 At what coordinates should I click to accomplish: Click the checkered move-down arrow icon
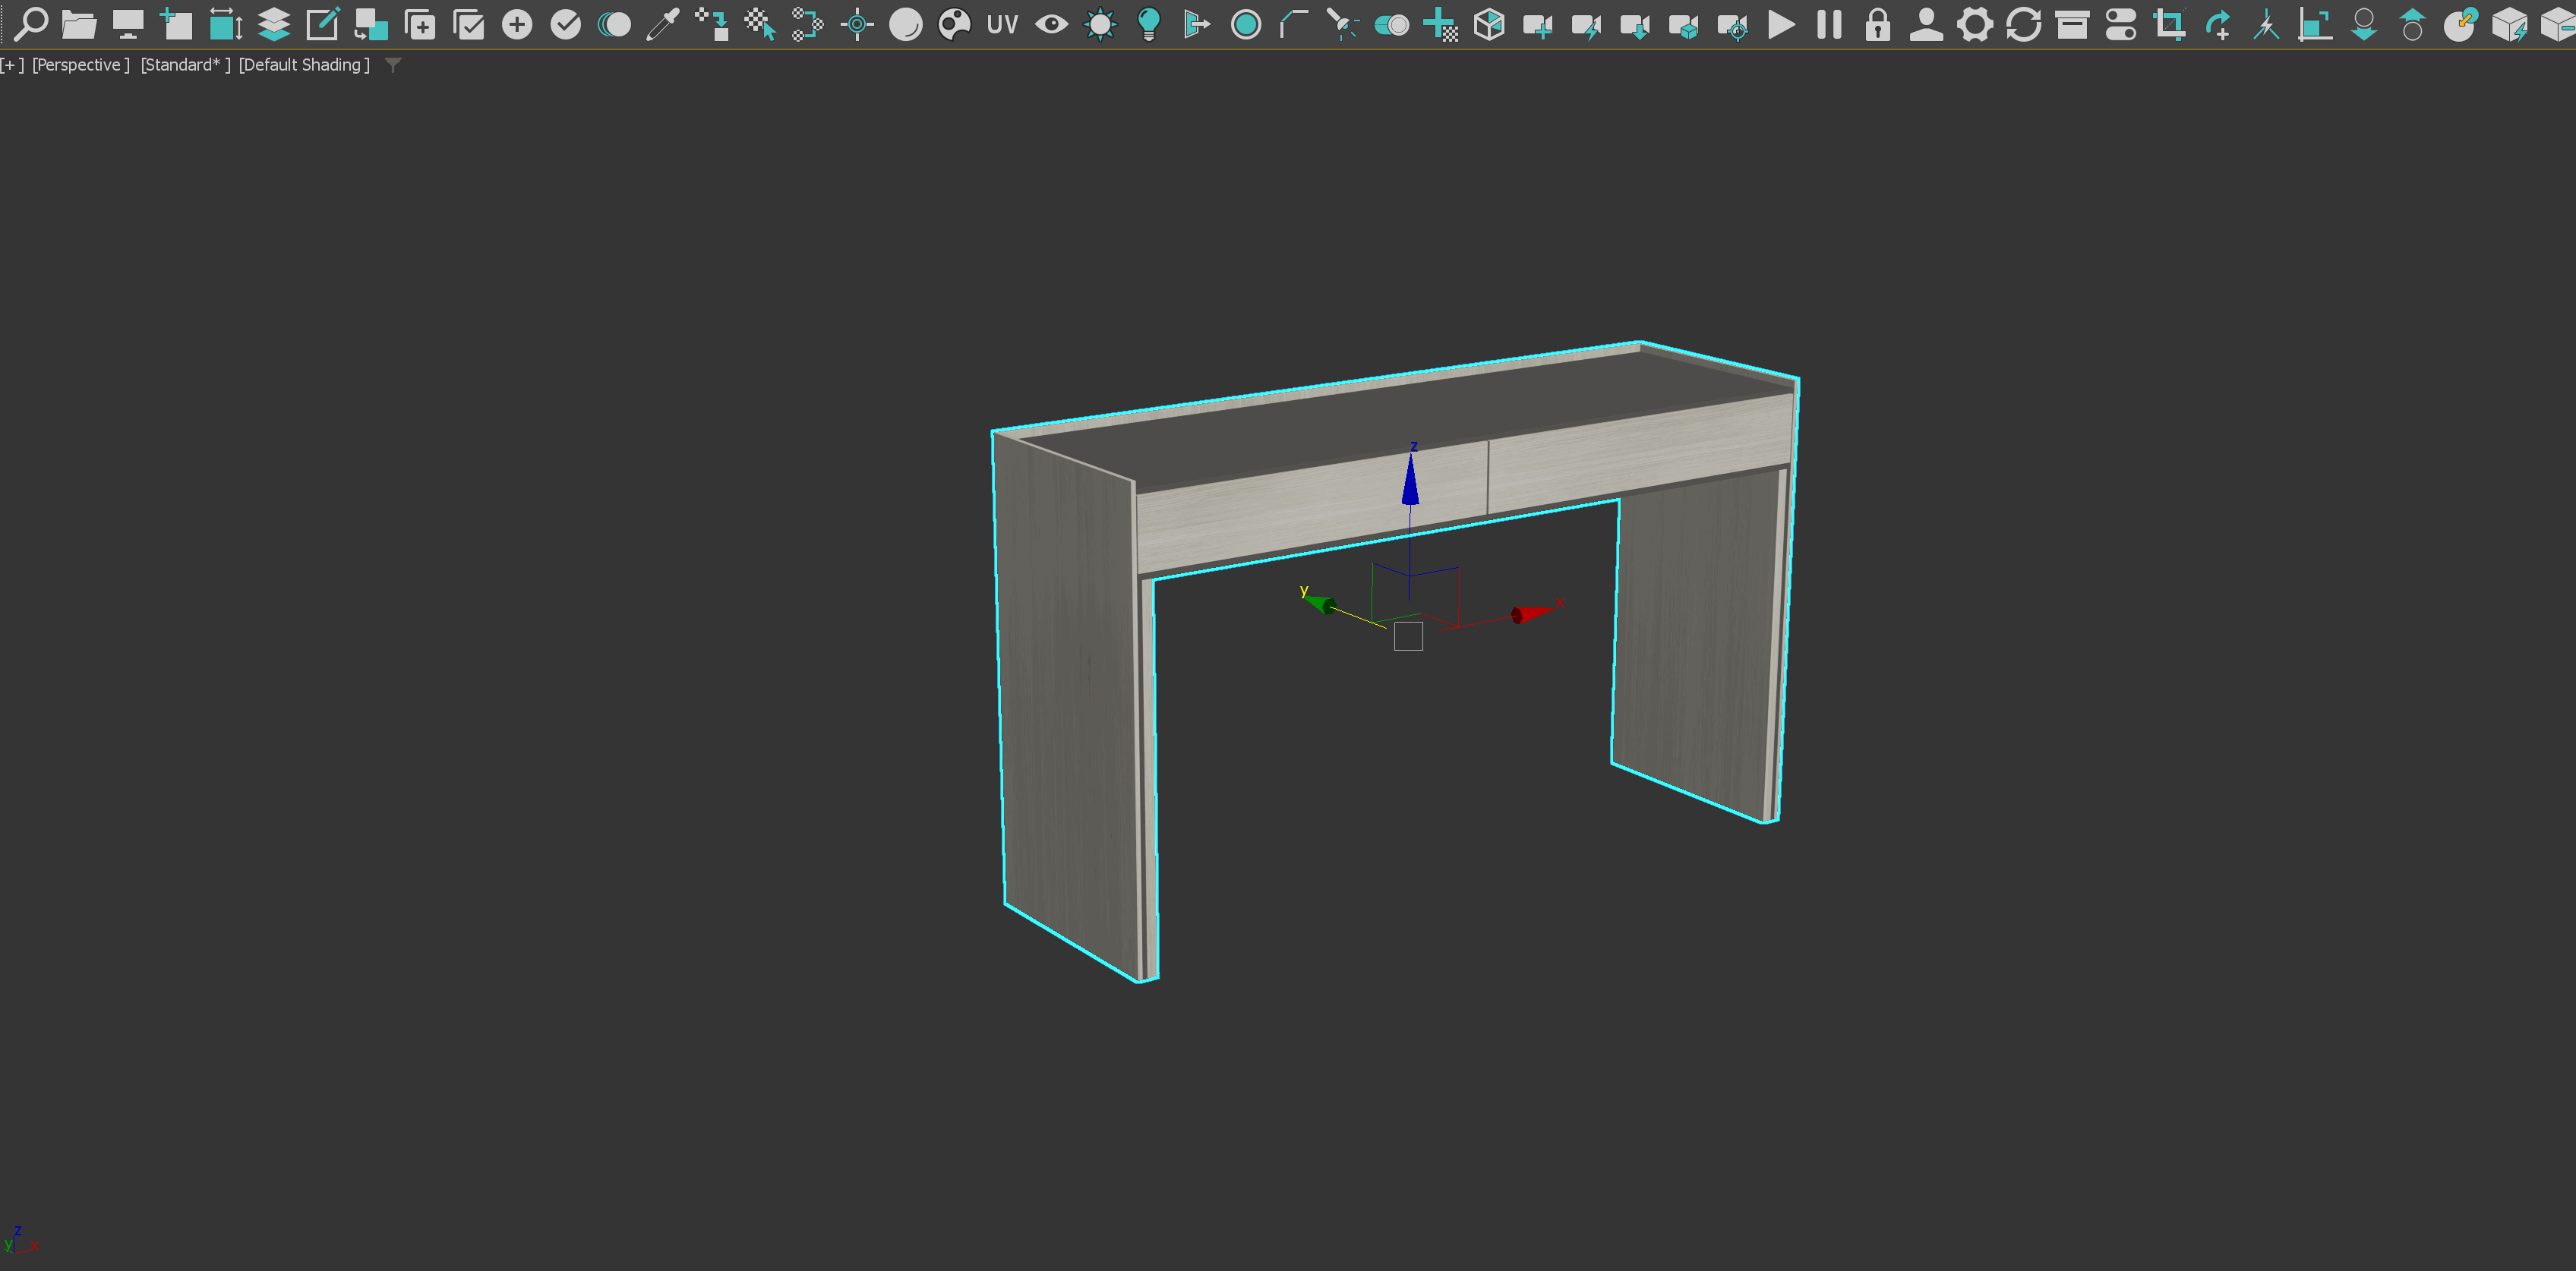point(711,24)
